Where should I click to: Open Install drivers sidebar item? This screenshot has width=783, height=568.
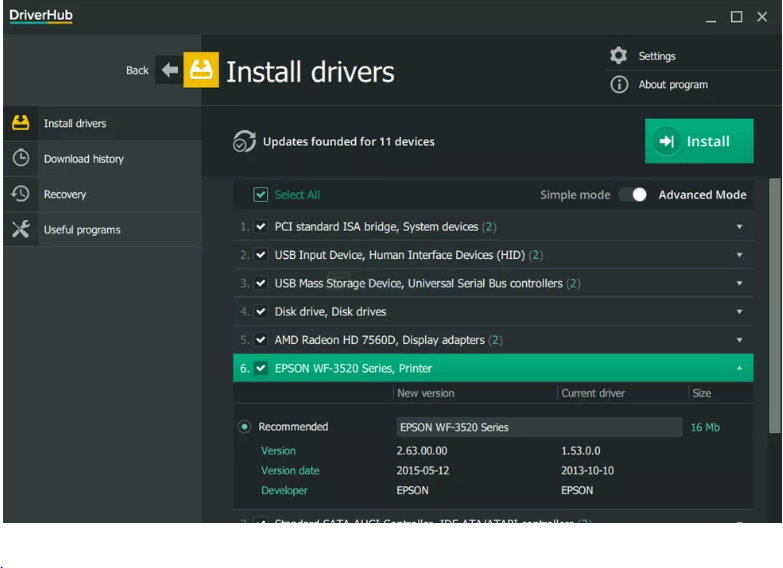(x=102, y=123)
